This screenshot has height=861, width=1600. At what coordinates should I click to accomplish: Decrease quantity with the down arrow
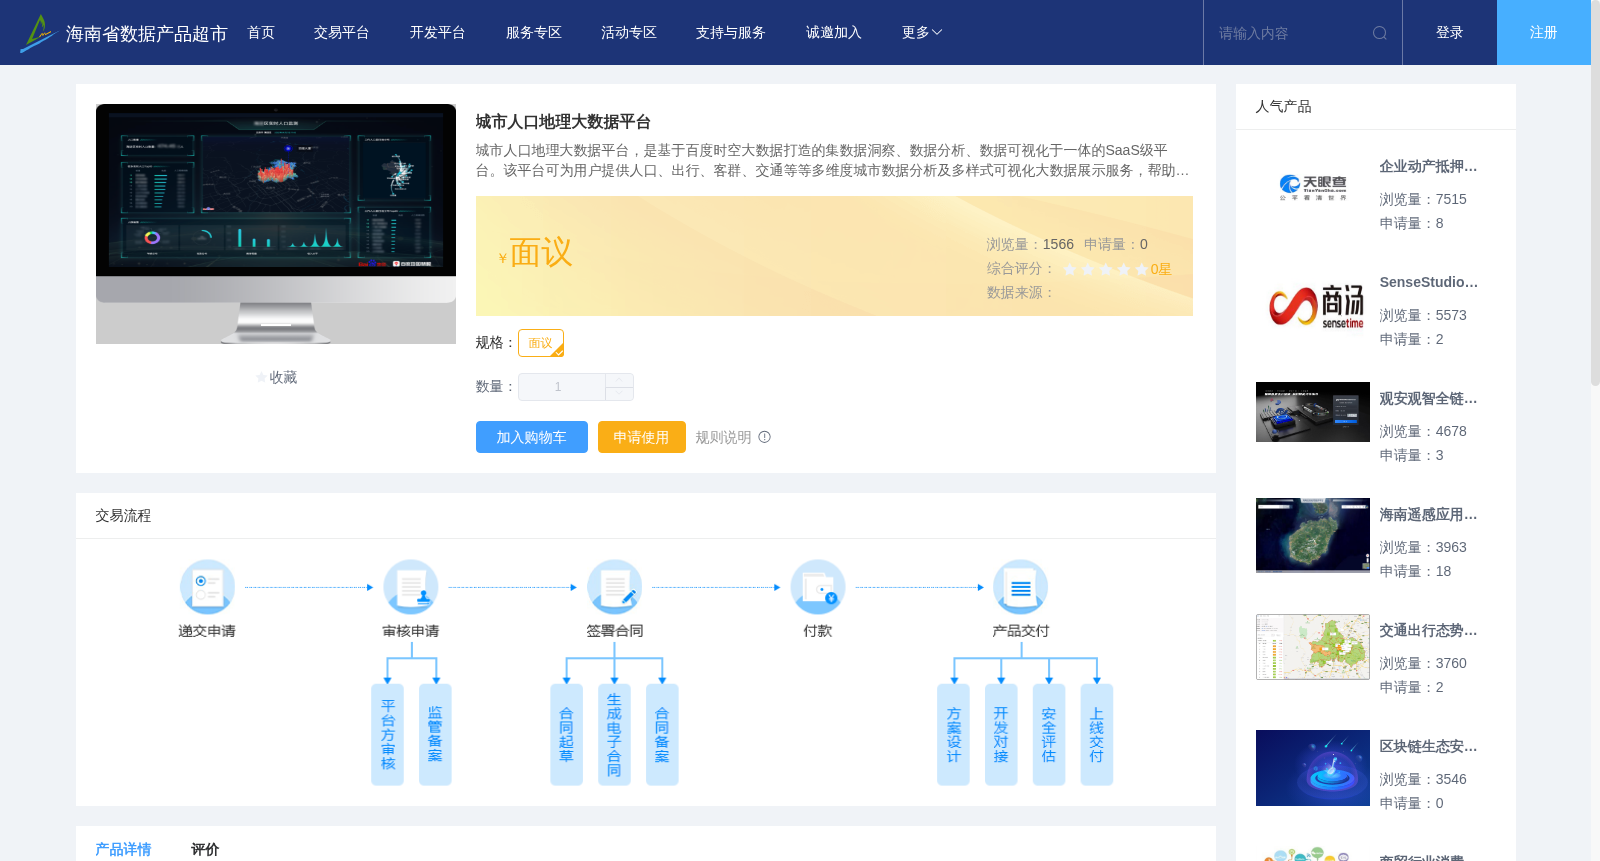point(620,394)
